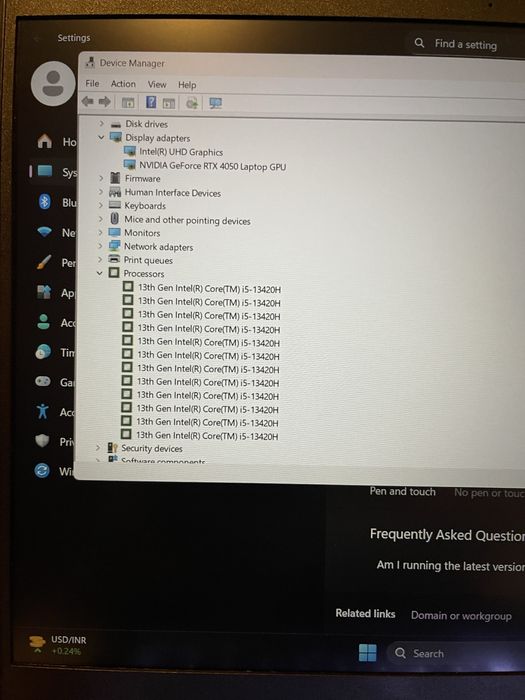
Task: Click the Human Interface Devices icon
Action: tap(115, 192)
